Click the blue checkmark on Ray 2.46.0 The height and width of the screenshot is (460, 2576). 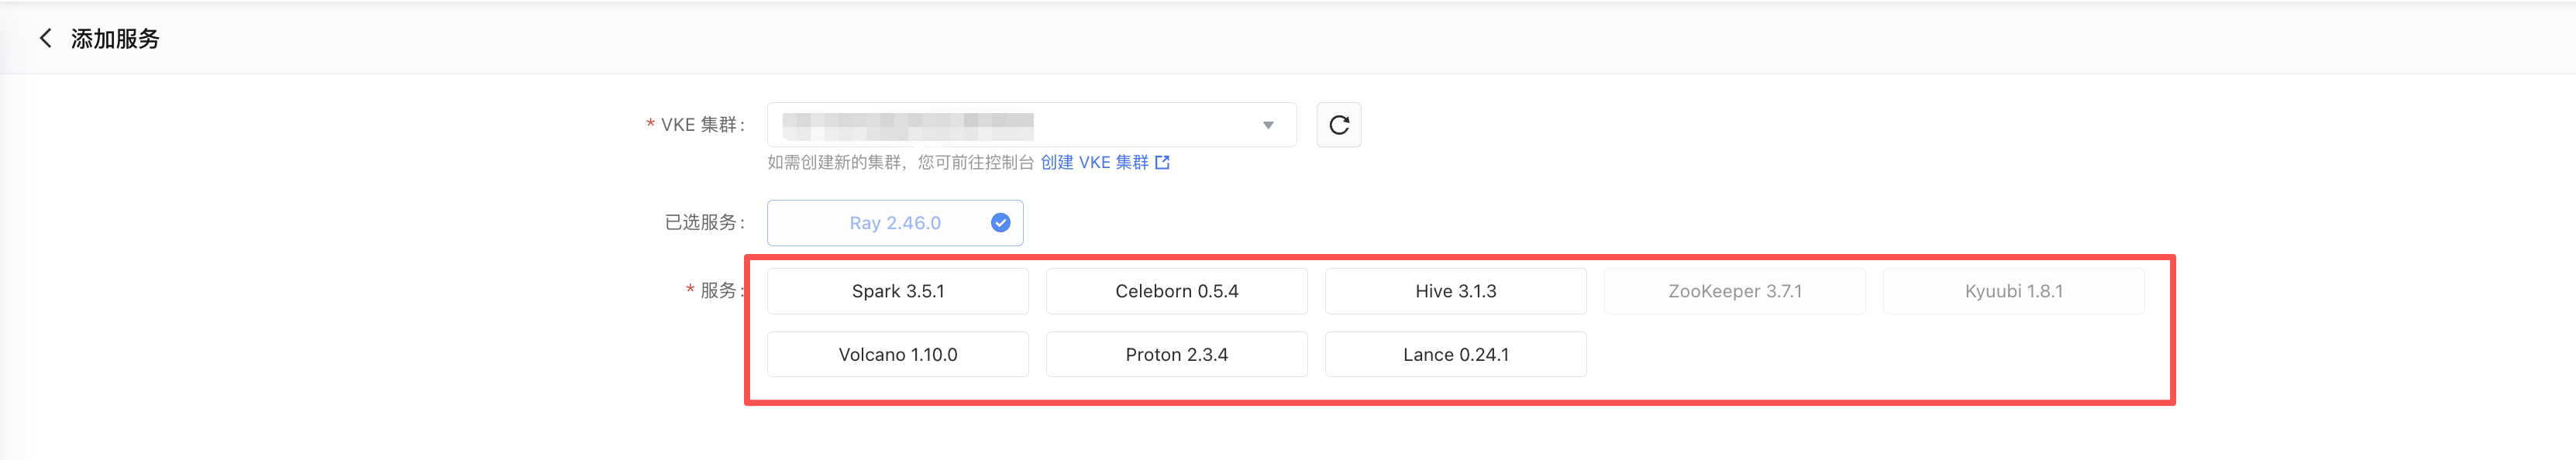tap(1000, 223)
